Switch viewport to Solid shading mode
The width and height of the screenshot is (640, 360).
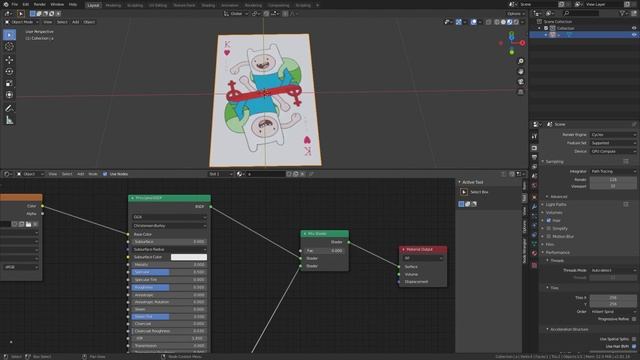tap(503, 22)
